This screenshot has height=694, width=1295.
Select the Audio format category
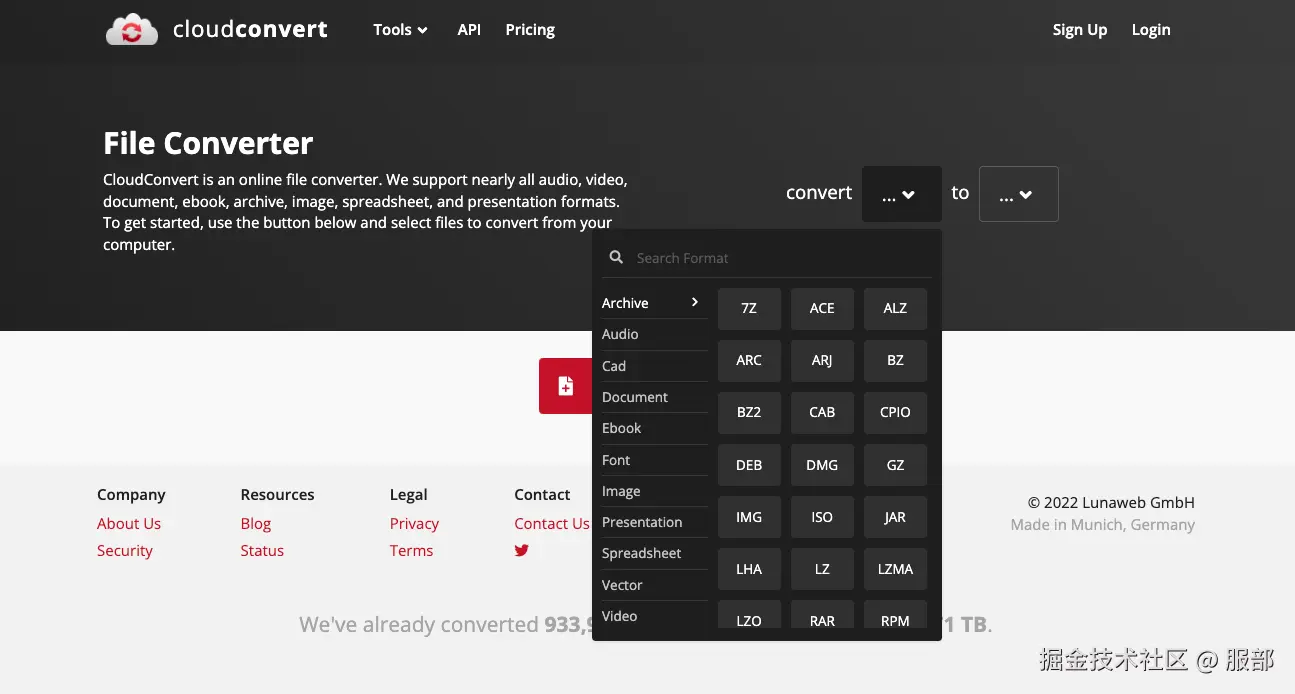[620, 334]
